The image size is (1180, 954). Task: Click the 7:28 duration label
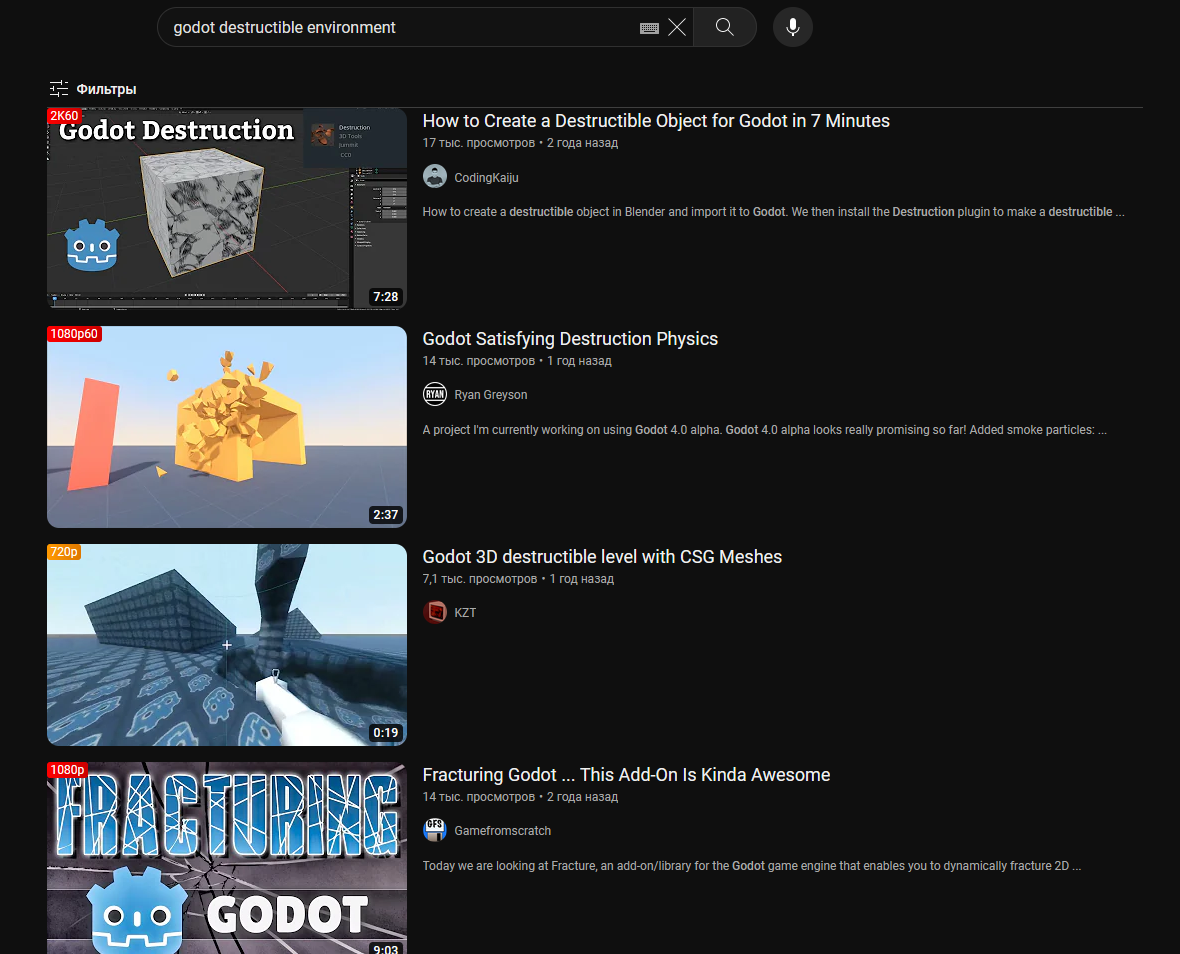pyautogui.click(x=385, y=296)
